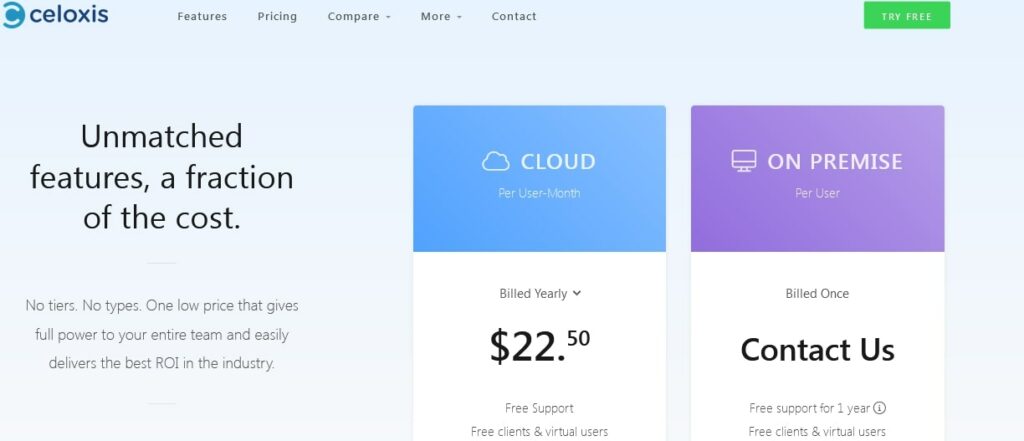Click the CLOUD plan title
Screen dimensions: 1024x441
tap(558, 161)
